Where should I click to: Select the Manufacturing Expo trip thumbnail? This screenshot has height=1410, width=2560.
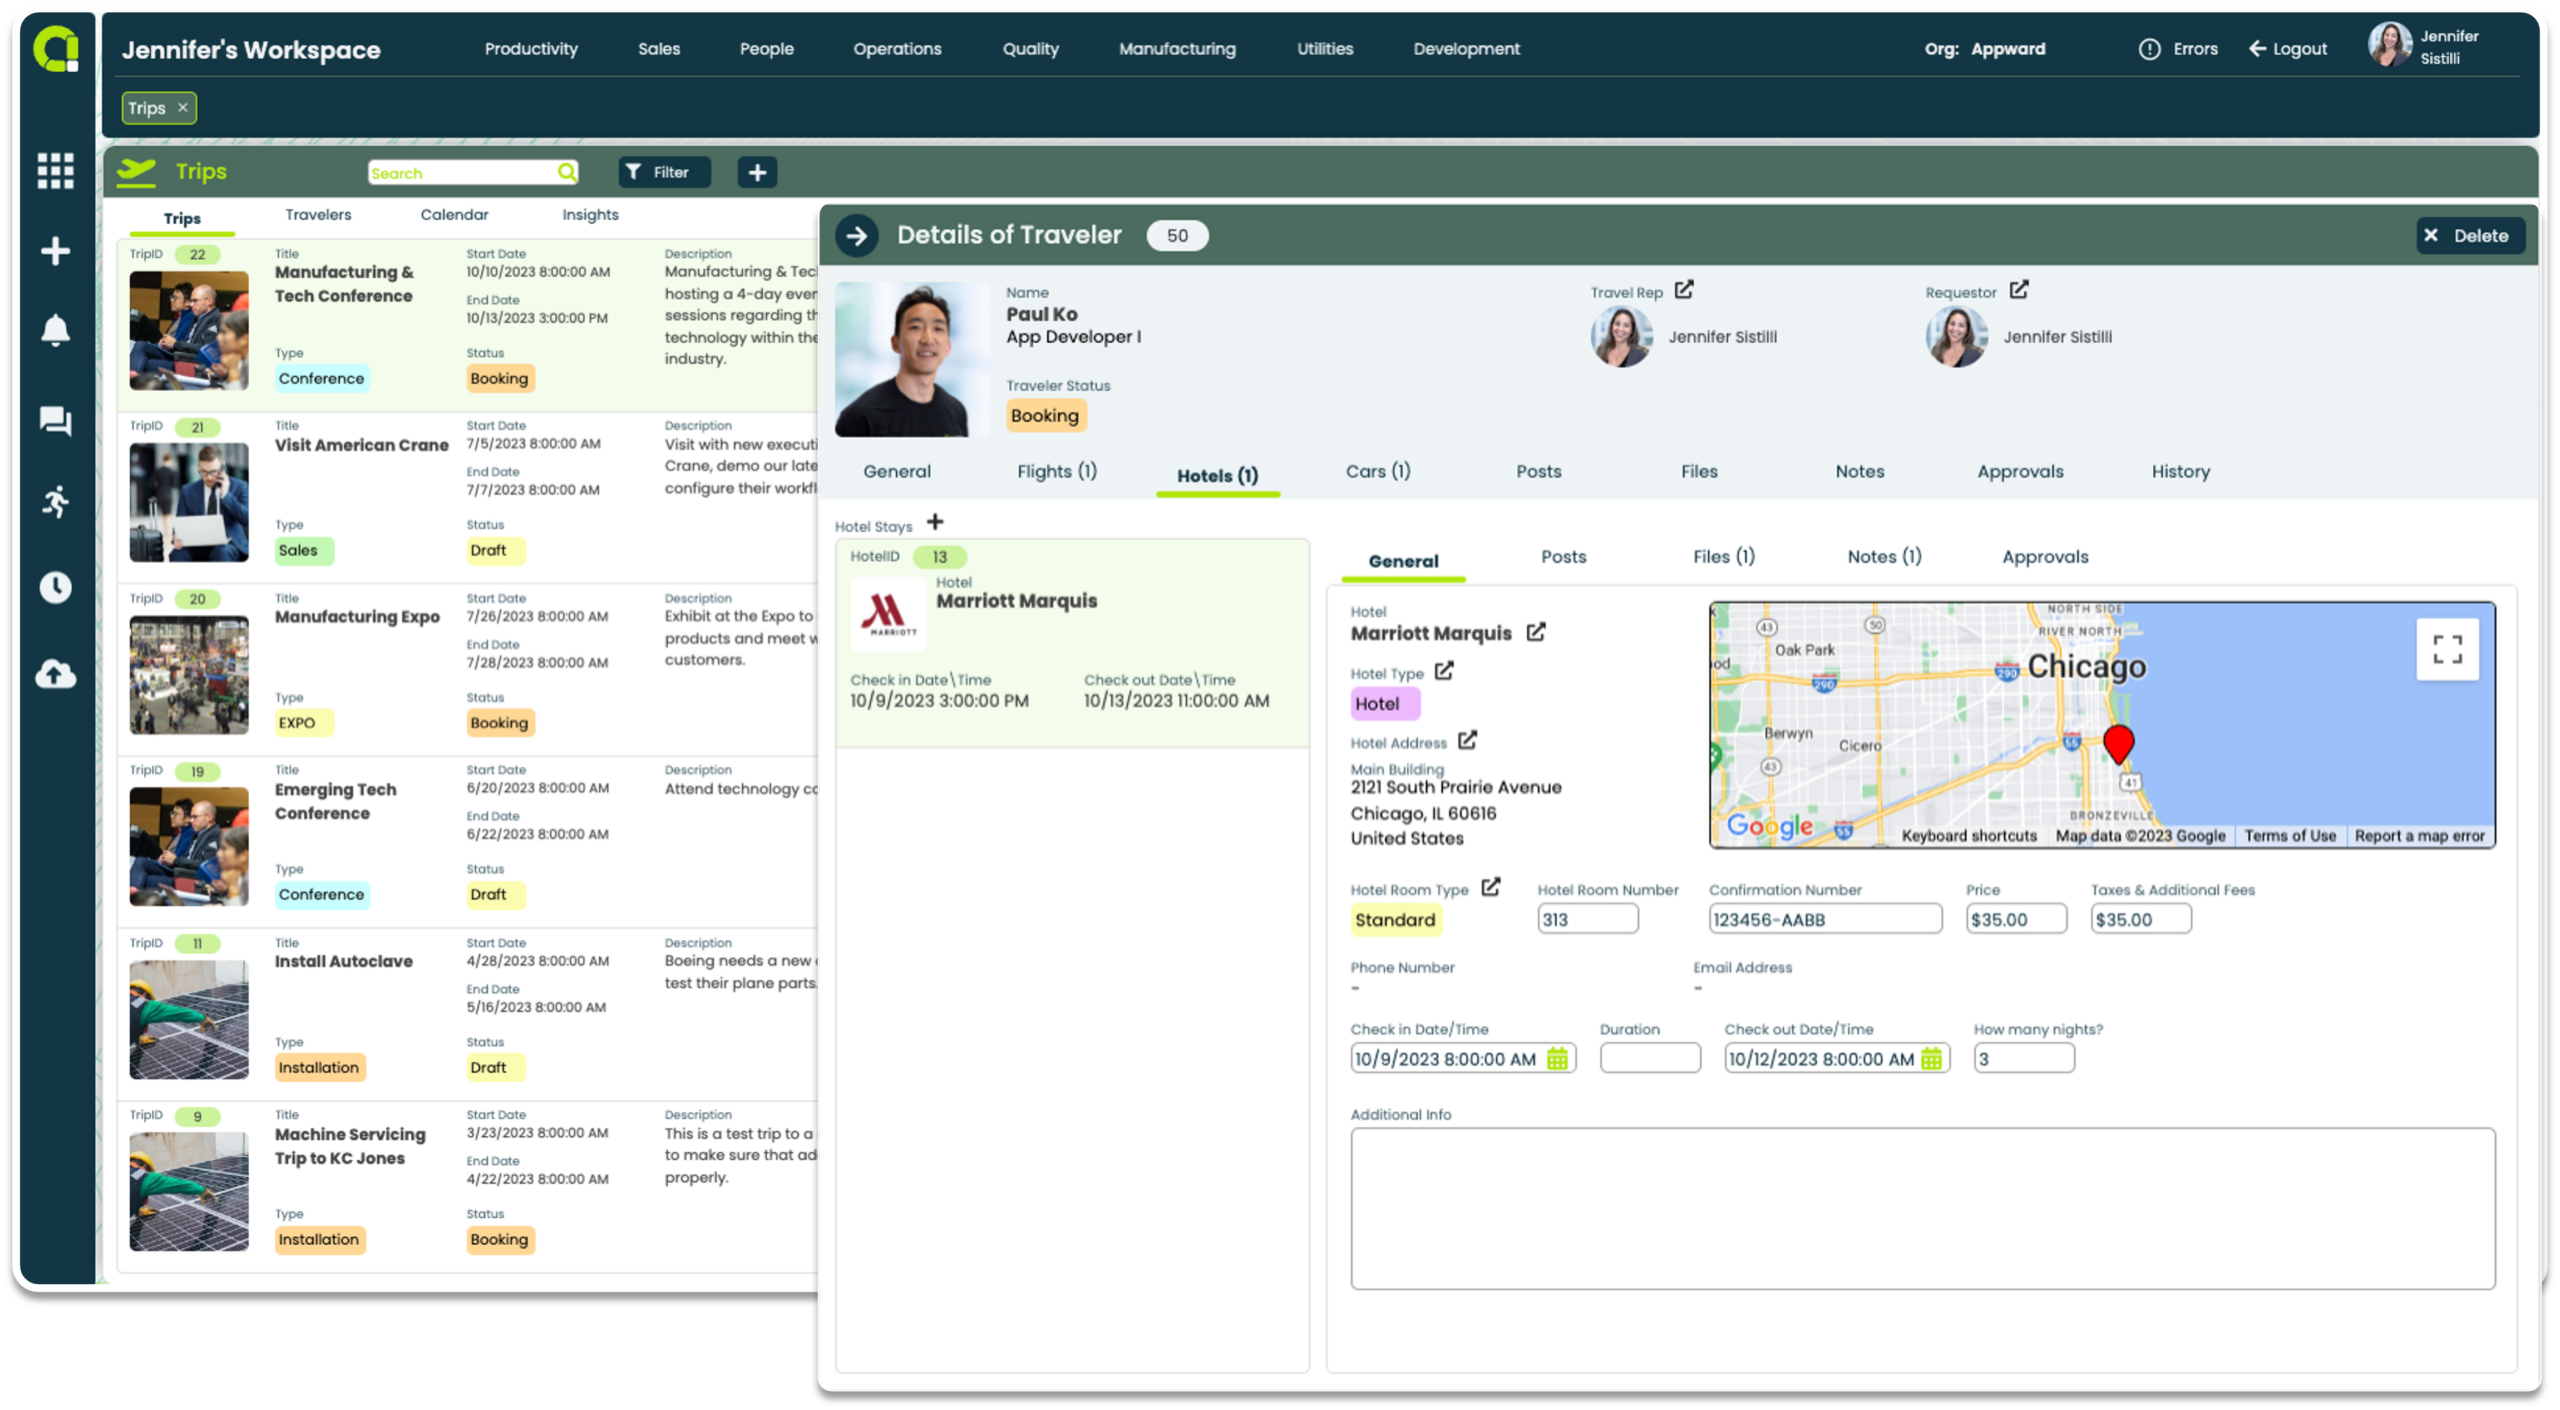(189, 675)
